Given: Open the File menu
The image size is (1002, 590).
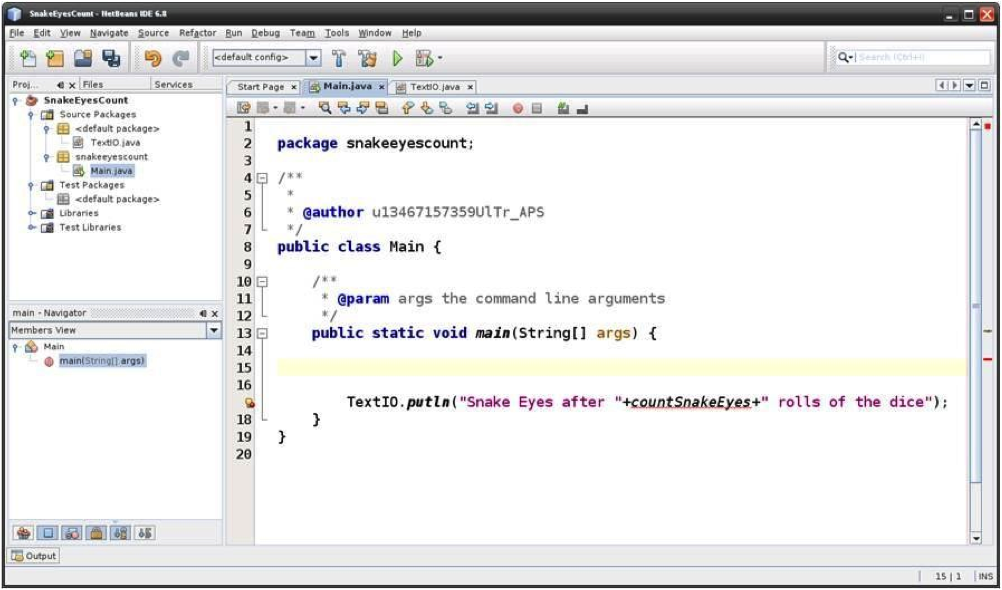Looking at the screenshot, I should 17,33.
